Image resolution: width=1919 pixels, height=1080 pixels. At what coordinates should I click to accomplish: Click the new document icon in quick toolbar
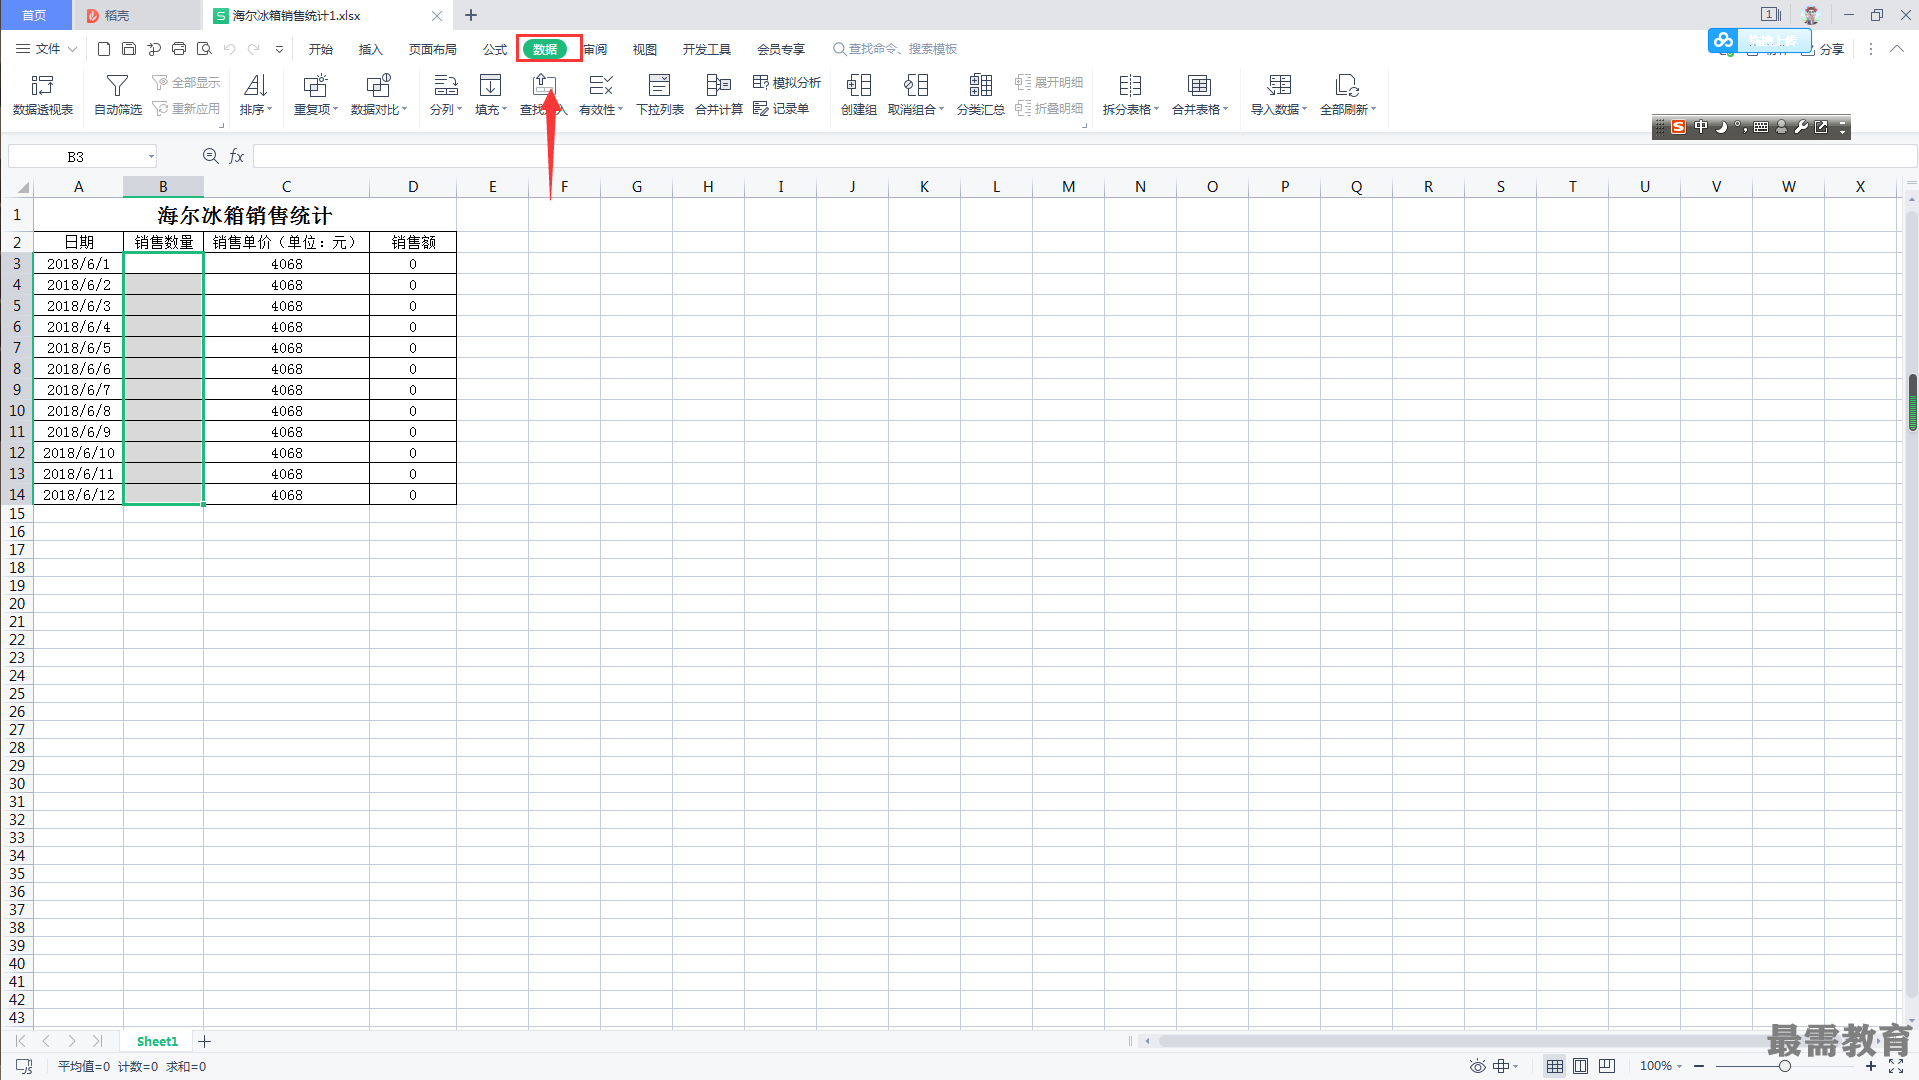point(104,48)
